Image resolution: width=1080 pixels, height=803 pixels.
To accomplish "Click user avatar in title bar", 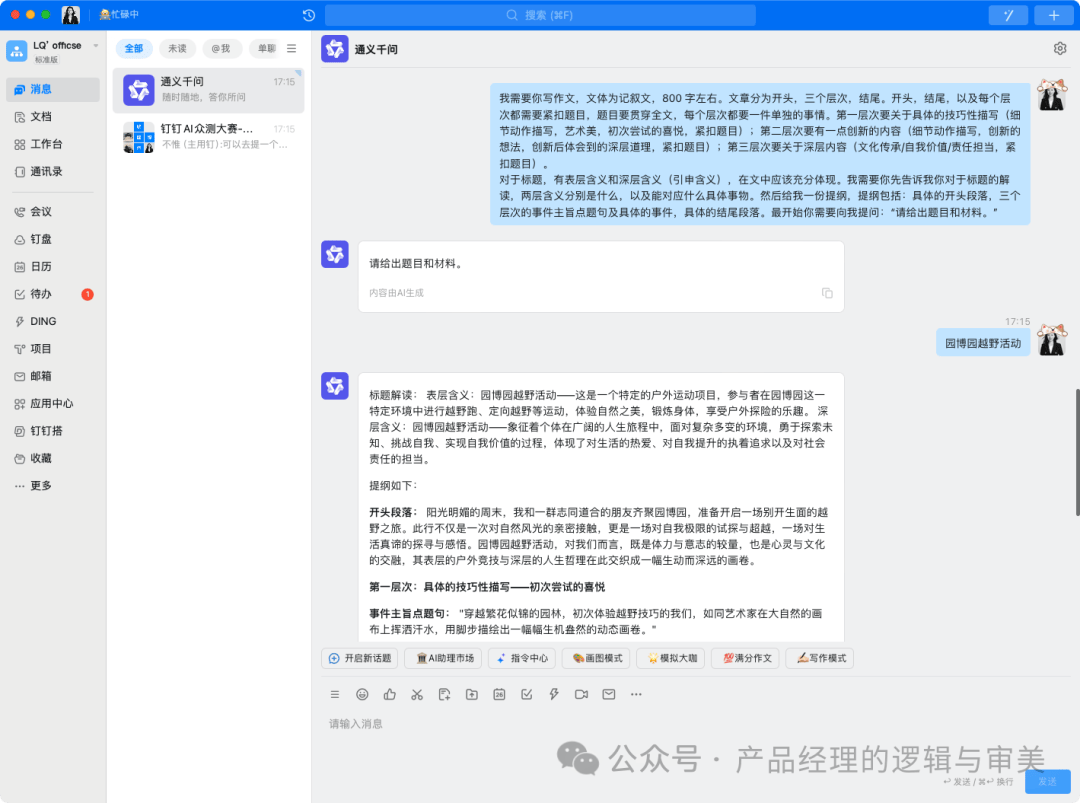I will tap(71, 14).
